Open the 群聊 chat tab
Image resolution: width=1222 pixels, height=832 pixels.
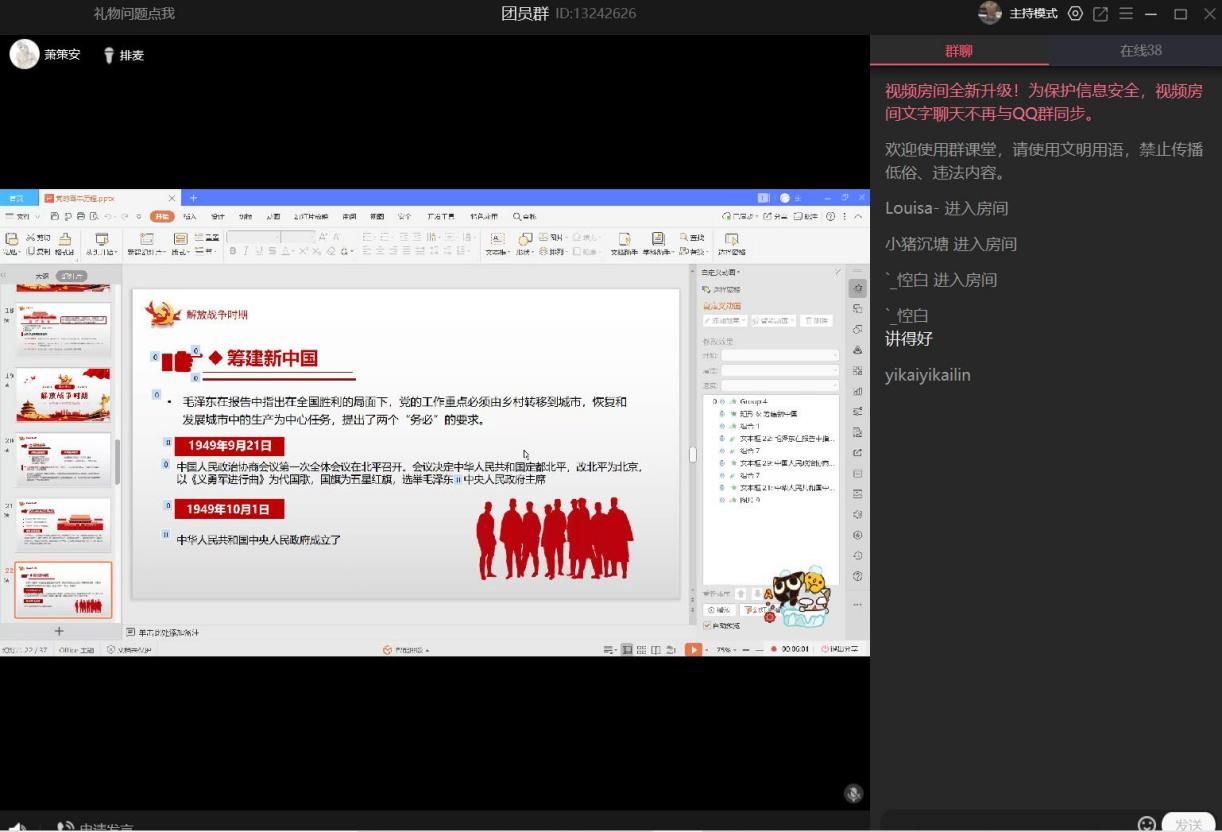958,51
